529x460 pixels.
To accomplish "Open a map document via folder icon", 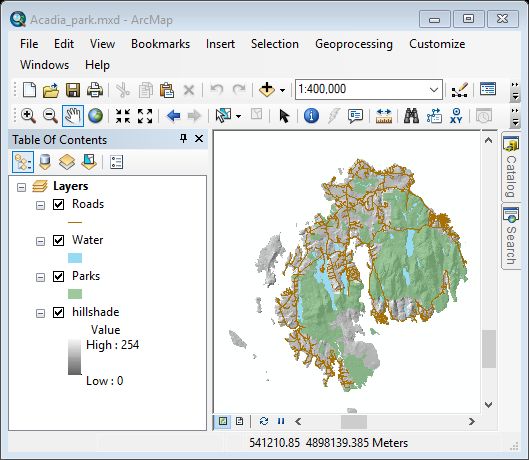I will click(51, 90).
